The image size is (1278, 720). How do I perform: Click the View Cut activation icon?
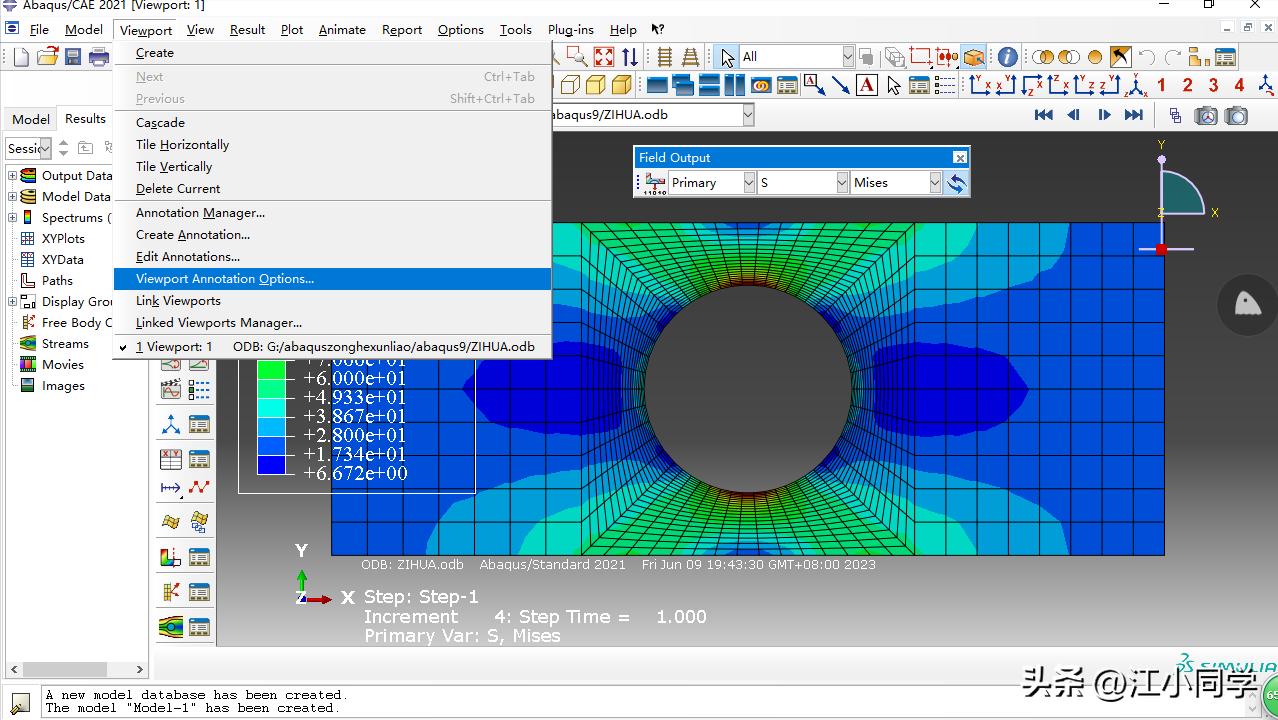171,557
